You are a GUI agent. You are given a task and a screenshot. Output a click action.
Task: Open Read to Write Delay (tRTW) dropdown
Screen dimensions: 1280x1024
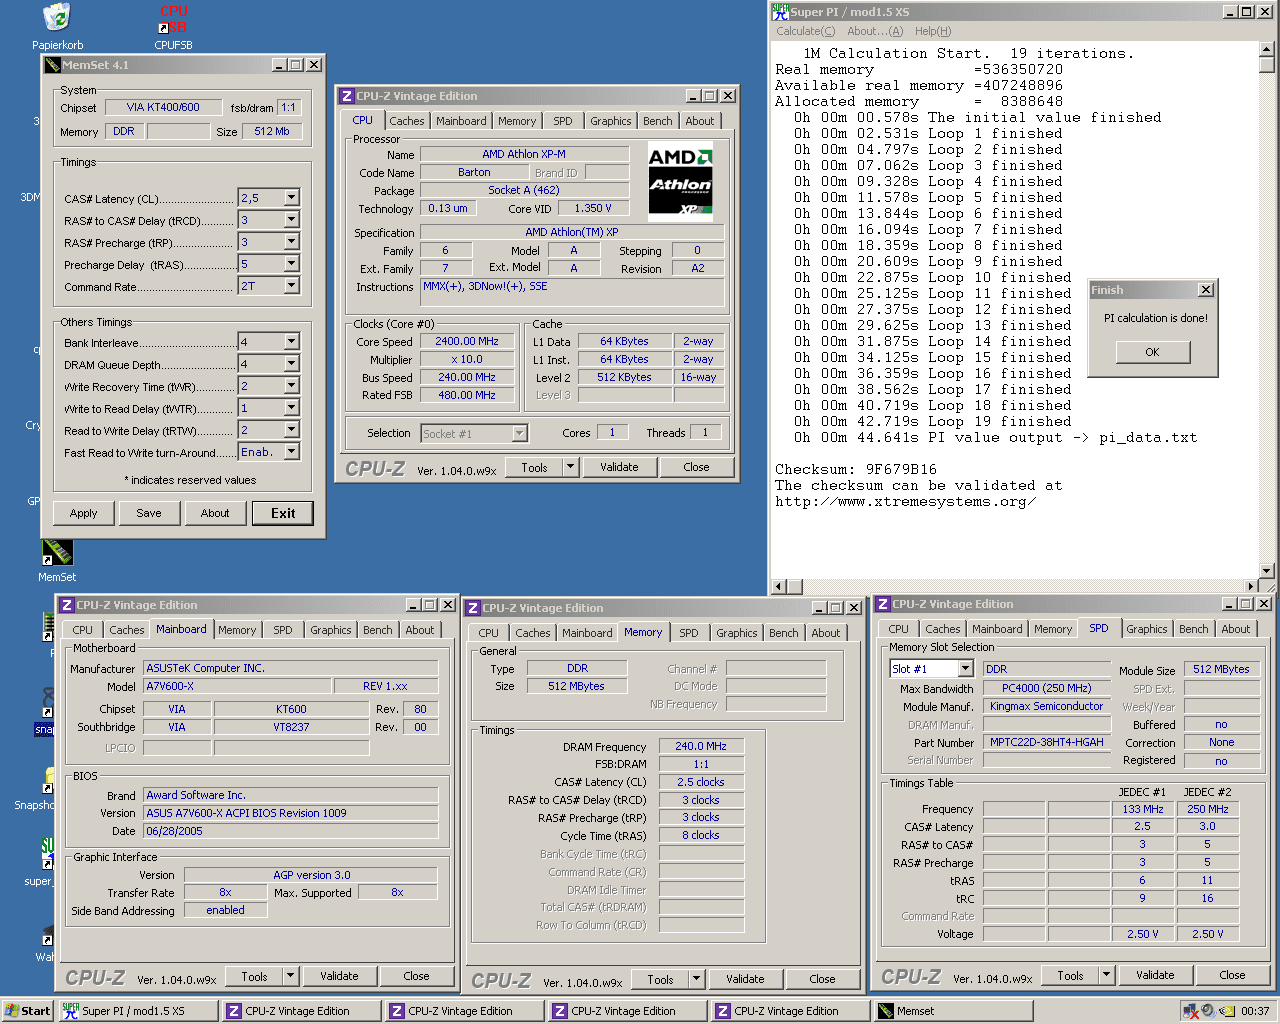(x=291, y=430)
